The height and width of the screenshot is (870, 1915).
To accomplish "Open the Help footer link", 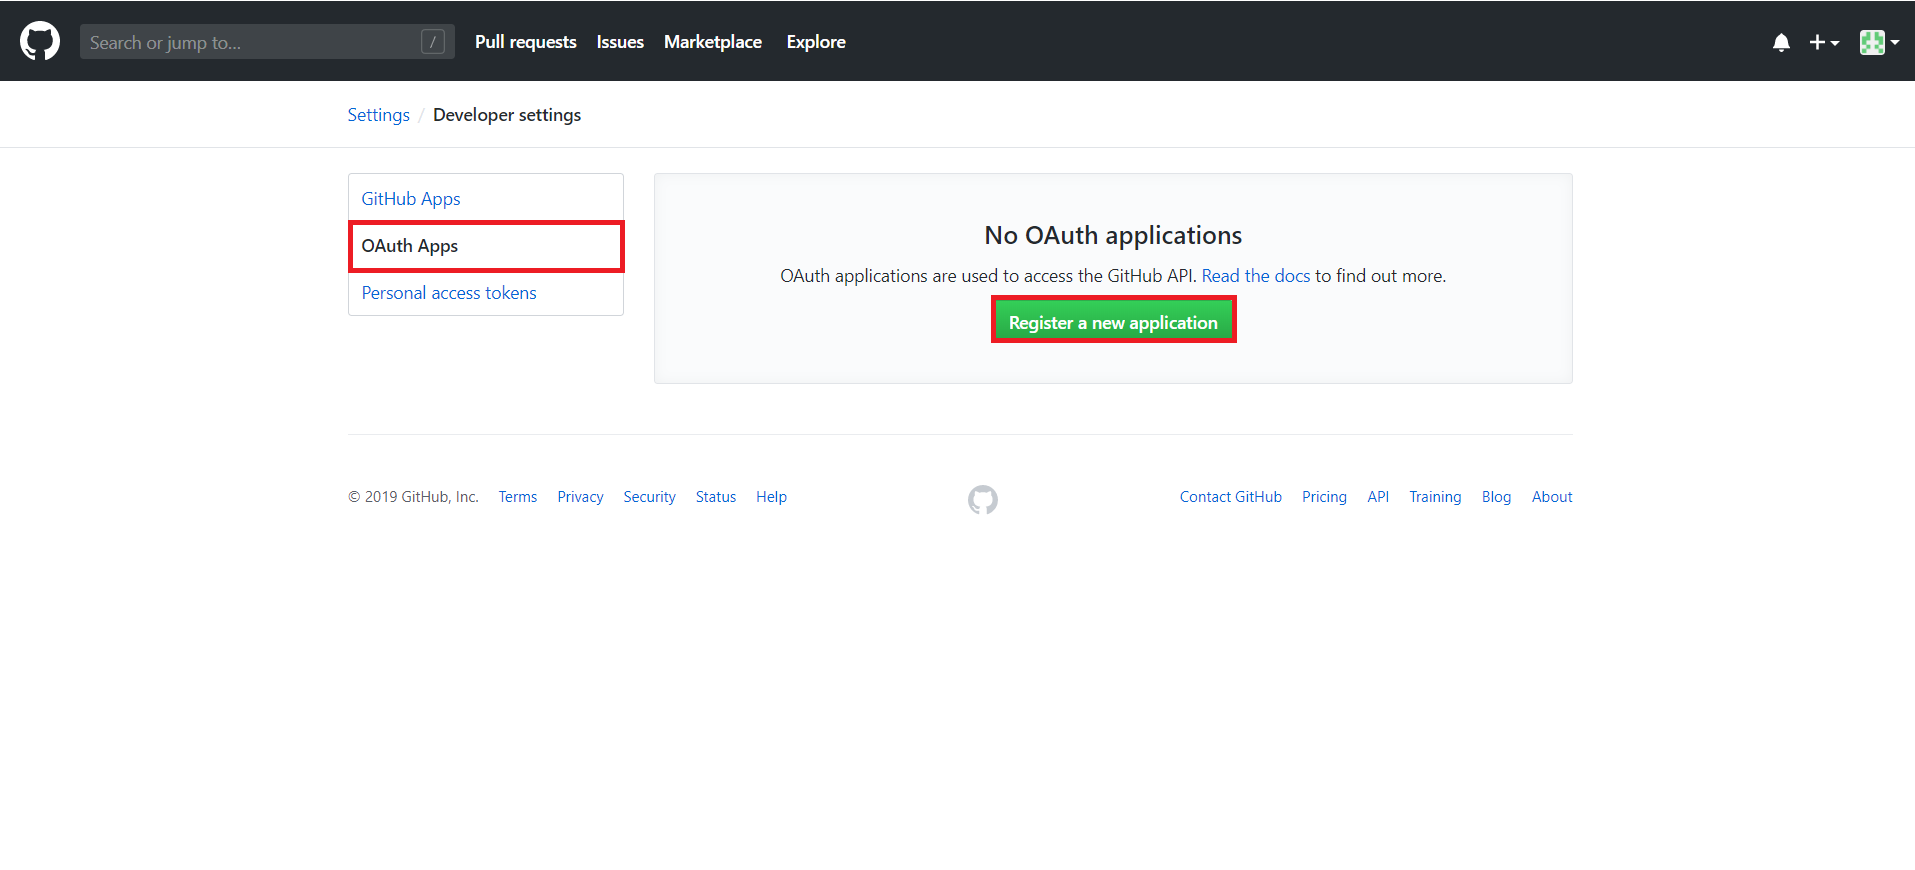I will (x=771, y=497).
